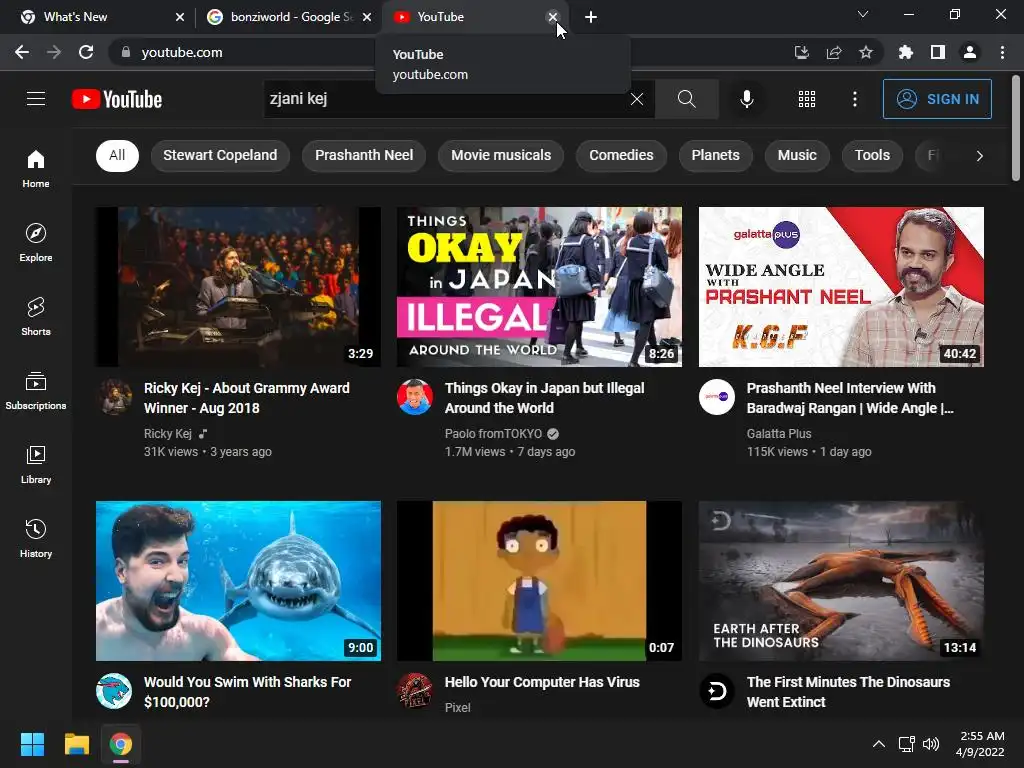The width and height of the screenshot is (1024, 768).
Task: Click the magnifying glass search button
Action: [686, 99]
